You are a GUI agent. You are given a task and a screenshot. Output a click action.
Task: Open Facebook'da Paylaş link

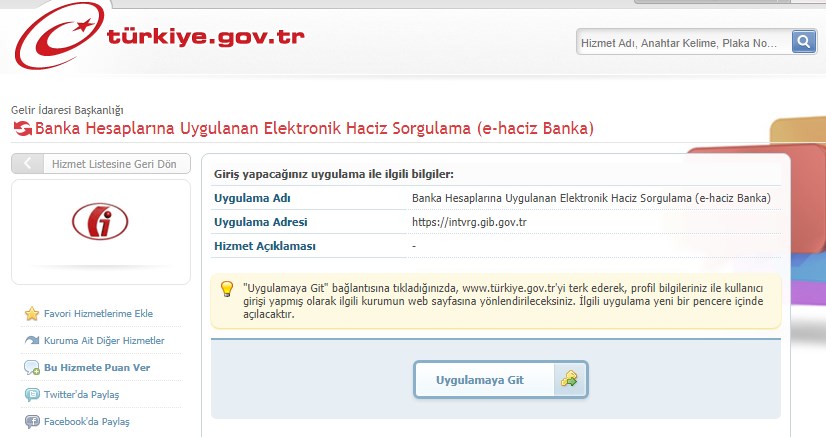coord(86,422)
